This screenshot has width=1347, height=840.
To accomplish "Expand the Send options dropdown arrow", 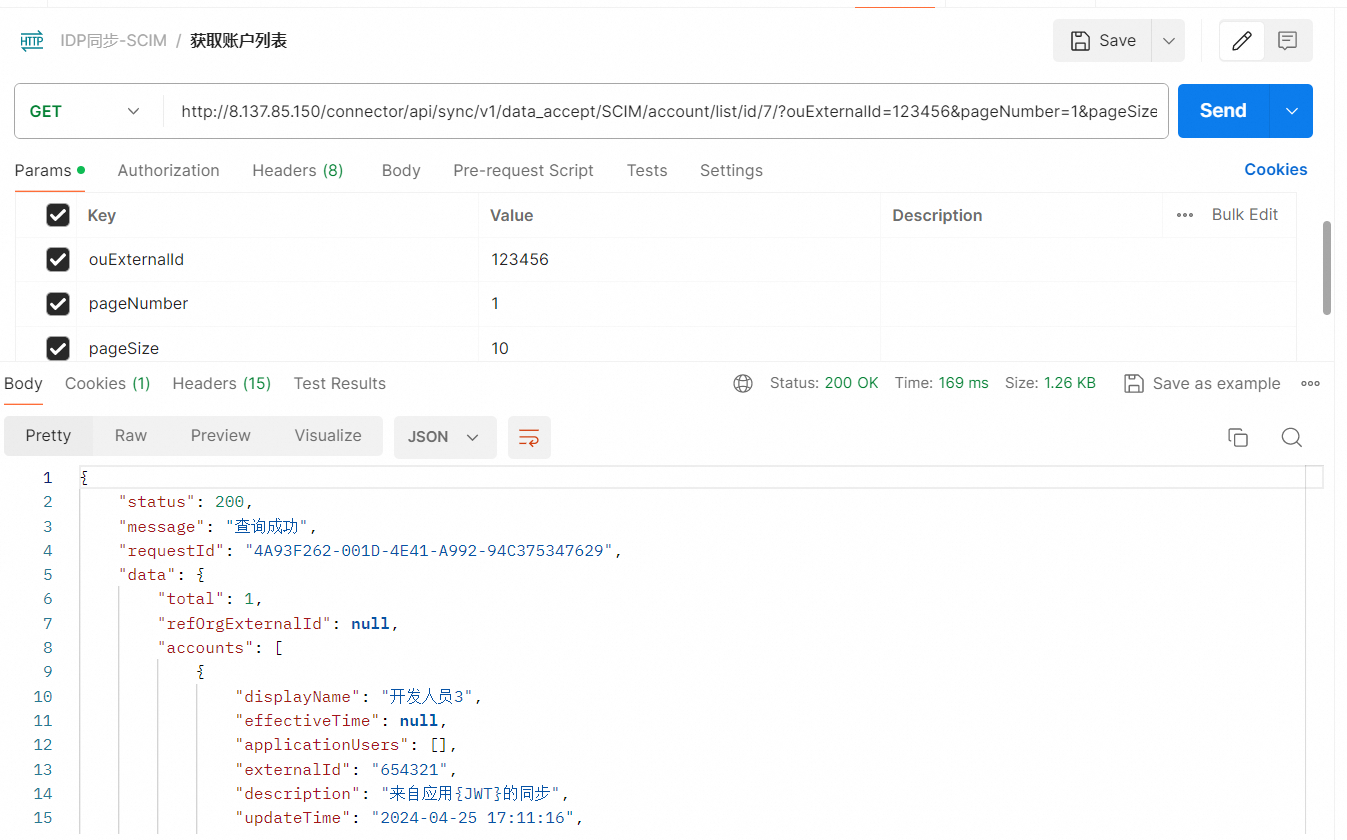I will click(x=1292, y=111).
